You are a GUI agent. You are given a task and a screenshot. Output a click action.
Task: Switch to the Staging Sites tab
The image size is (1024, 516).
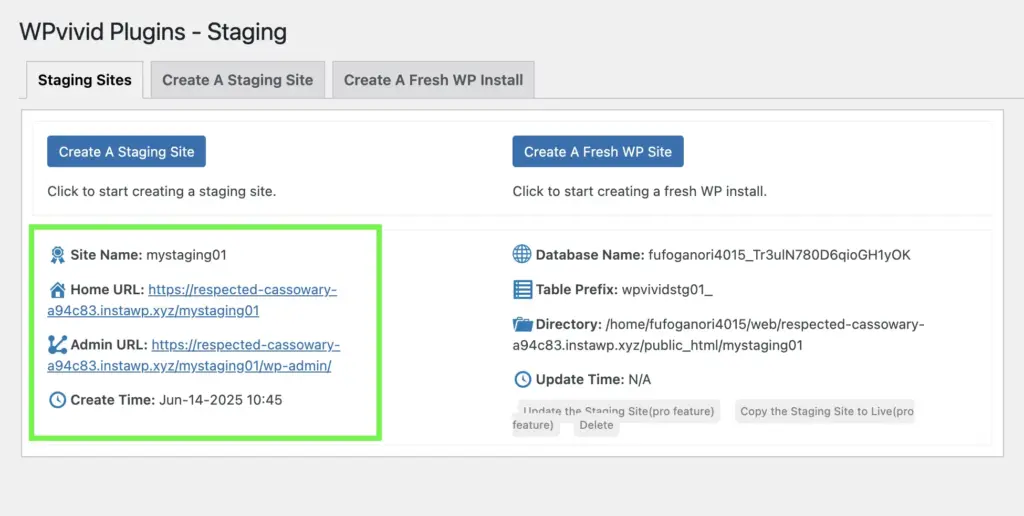tap(85, 80)
